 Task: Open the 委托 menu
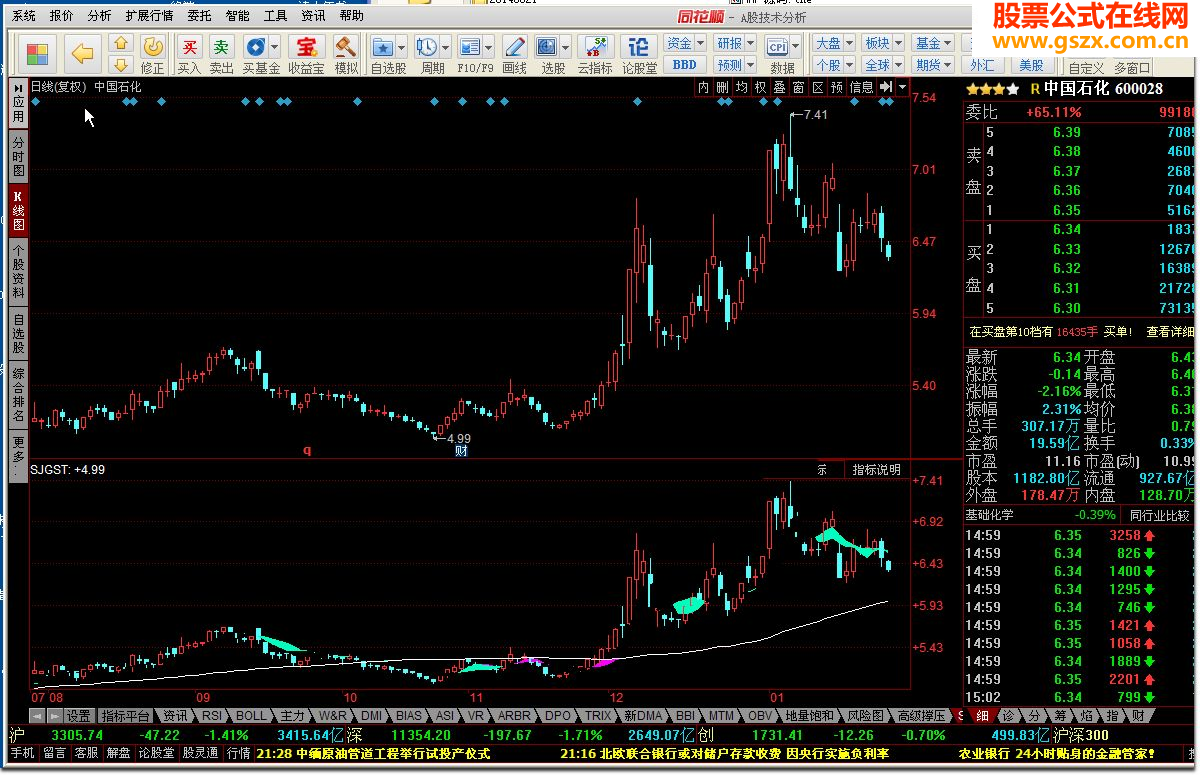[199, 16]
